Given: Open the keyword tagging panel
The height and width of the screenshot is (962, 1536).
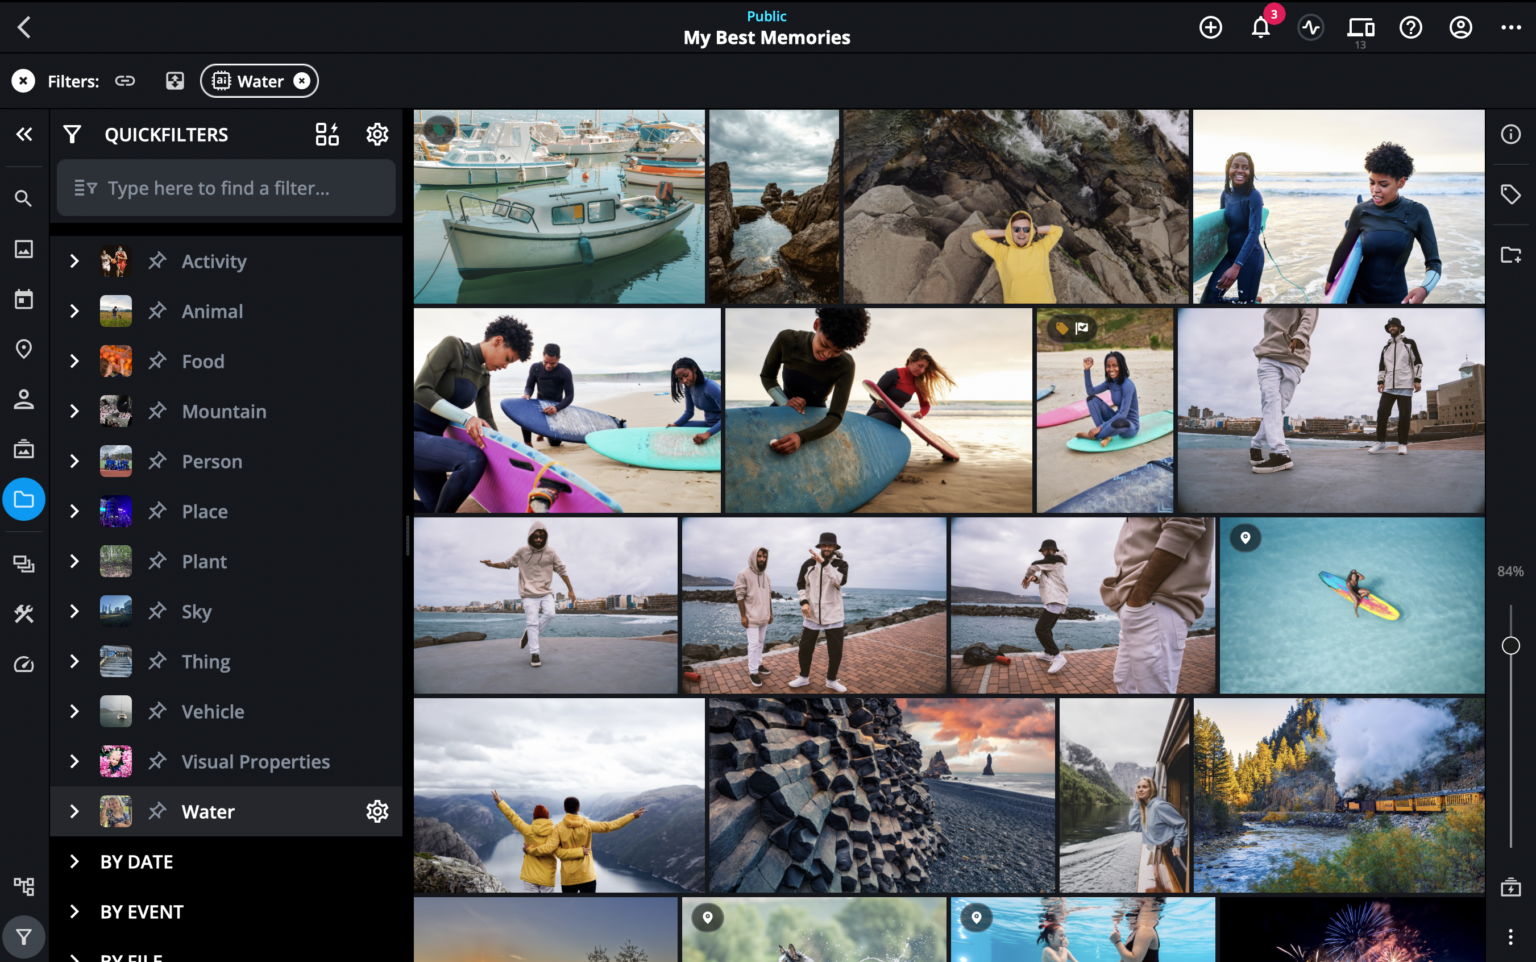Looking at the screenshot, I should 1511,193.
